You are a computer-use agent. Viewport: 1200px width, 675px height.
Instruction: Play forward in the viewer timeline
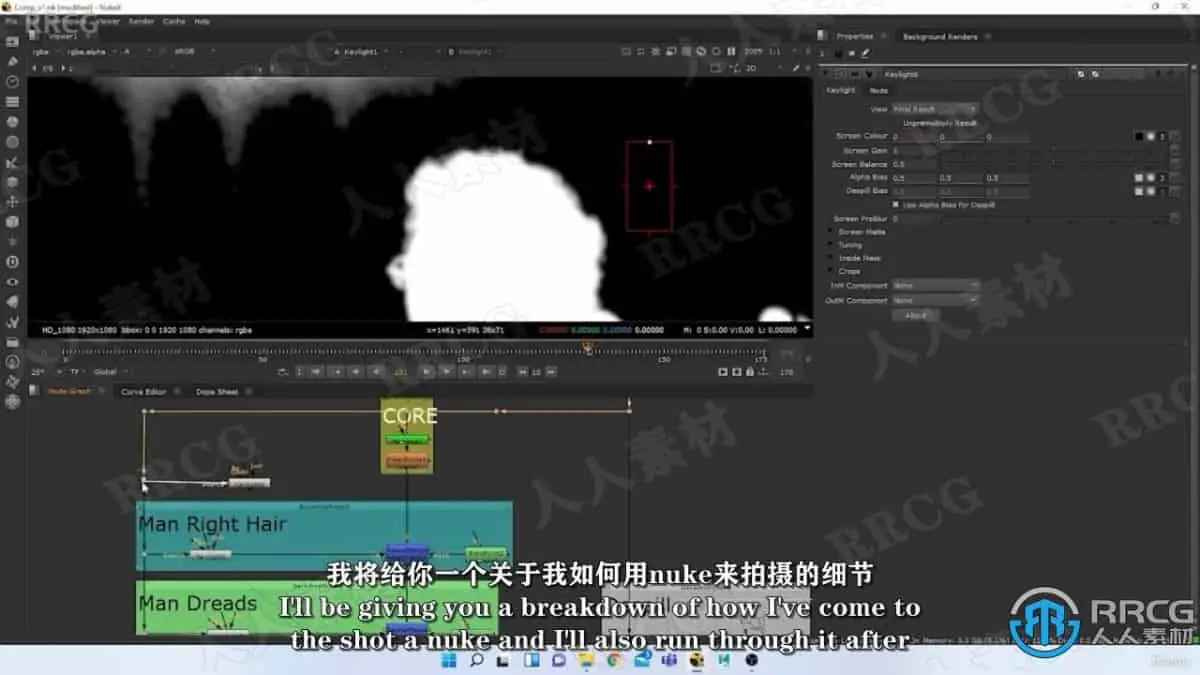click(x=427, y=371)
